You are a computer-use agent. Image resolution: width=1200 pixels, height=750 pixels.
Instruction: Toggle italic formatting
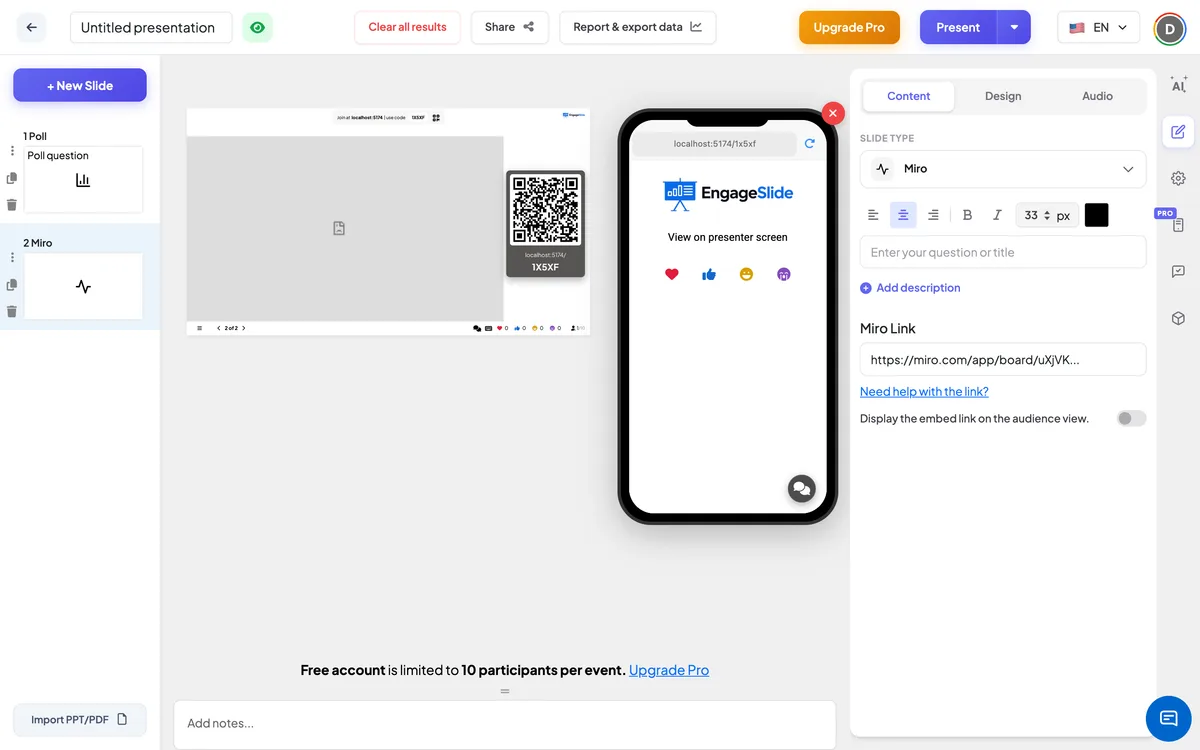(x=997, y=215)
